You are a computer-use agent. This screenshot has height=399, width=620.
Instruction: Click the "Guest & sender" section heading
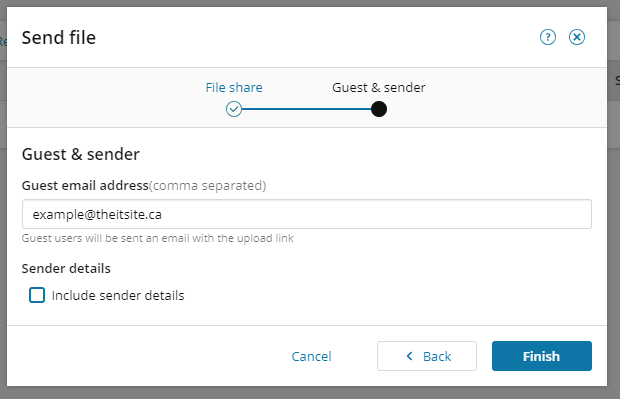81,154
